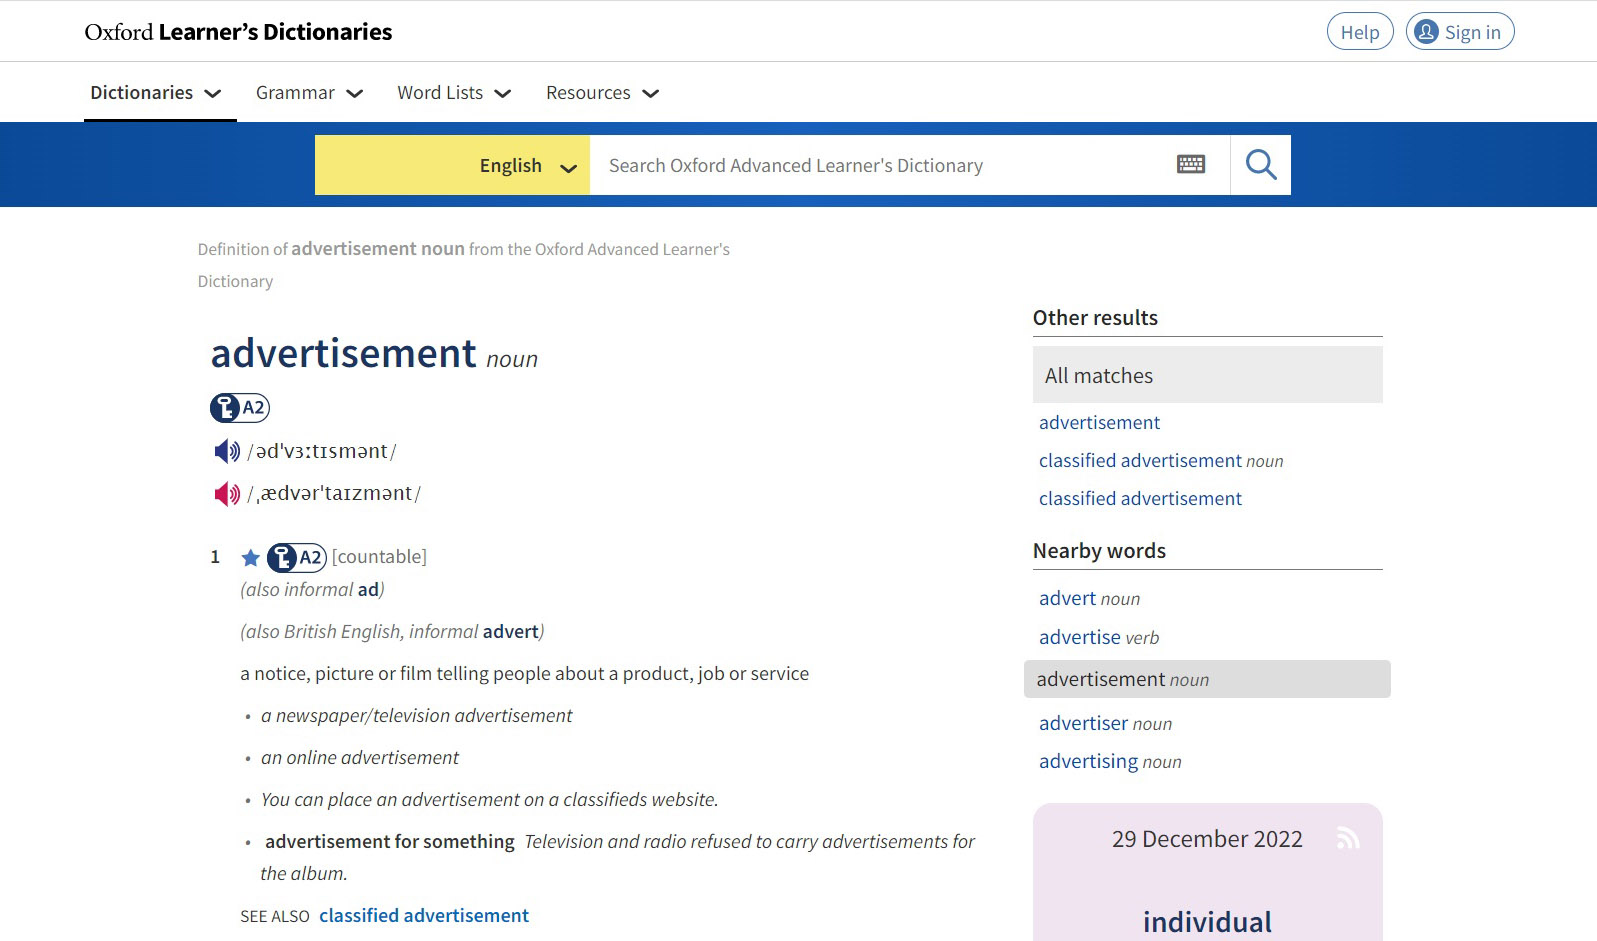The height and width of the screenshot is (941, 1597).
Task: Click the Help button
Action: (1360, 32)
